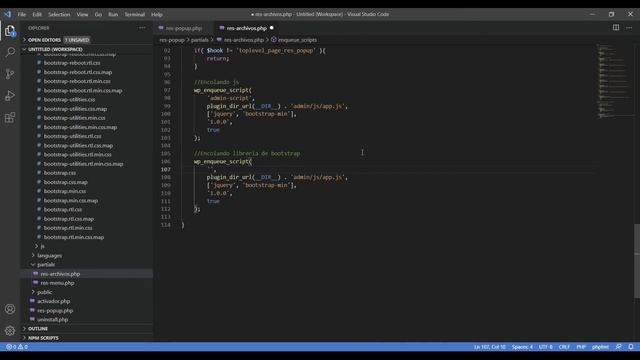Open activador.php in file tree

coord(53,301)
